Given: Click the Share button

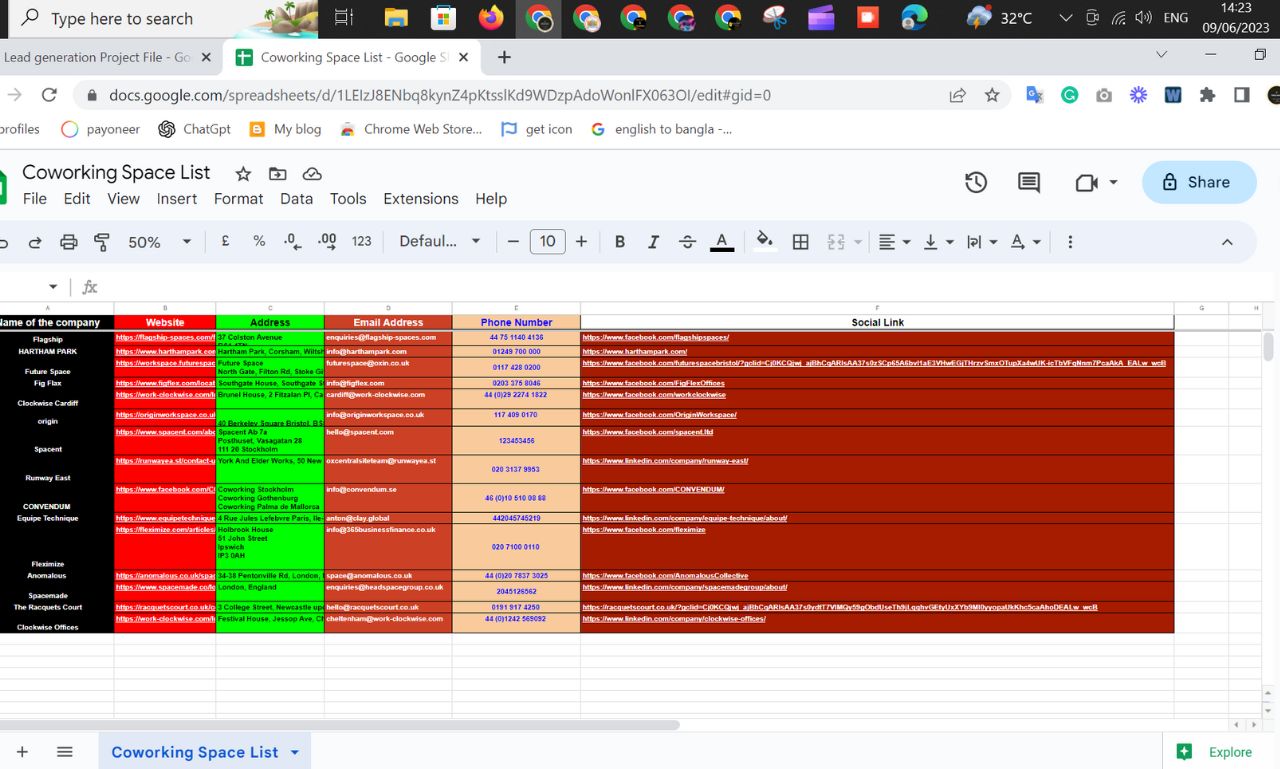Looking at the screenshot, I should pyautogui.click(x=1198, y=182).
